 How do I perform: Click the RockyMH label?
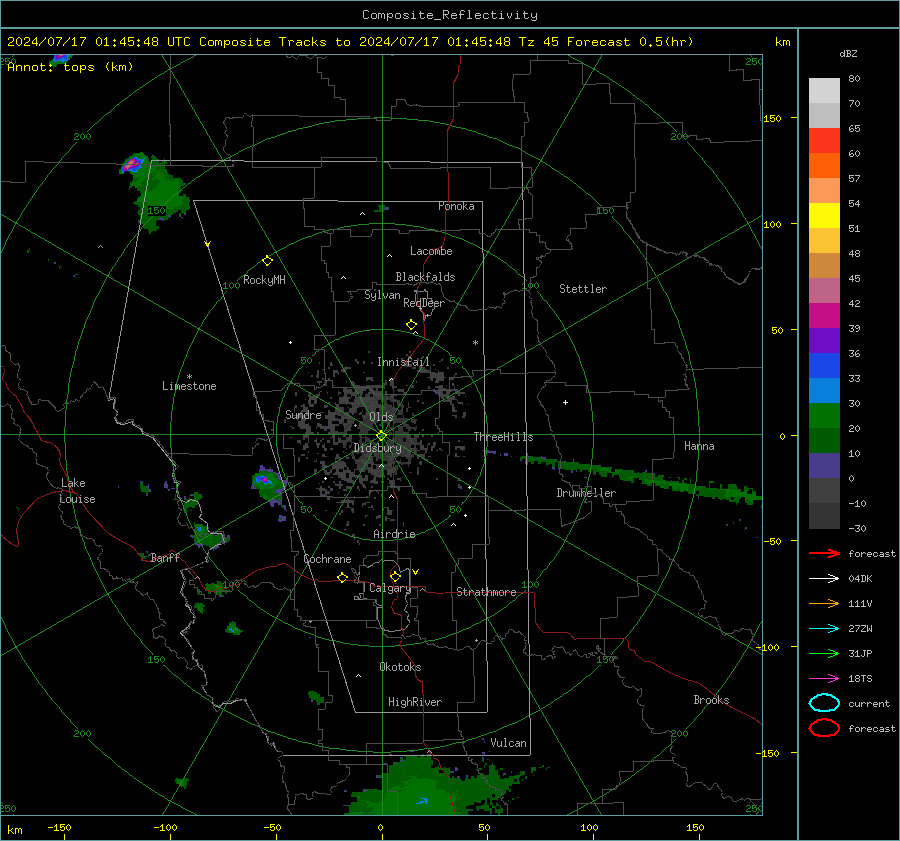264,280
